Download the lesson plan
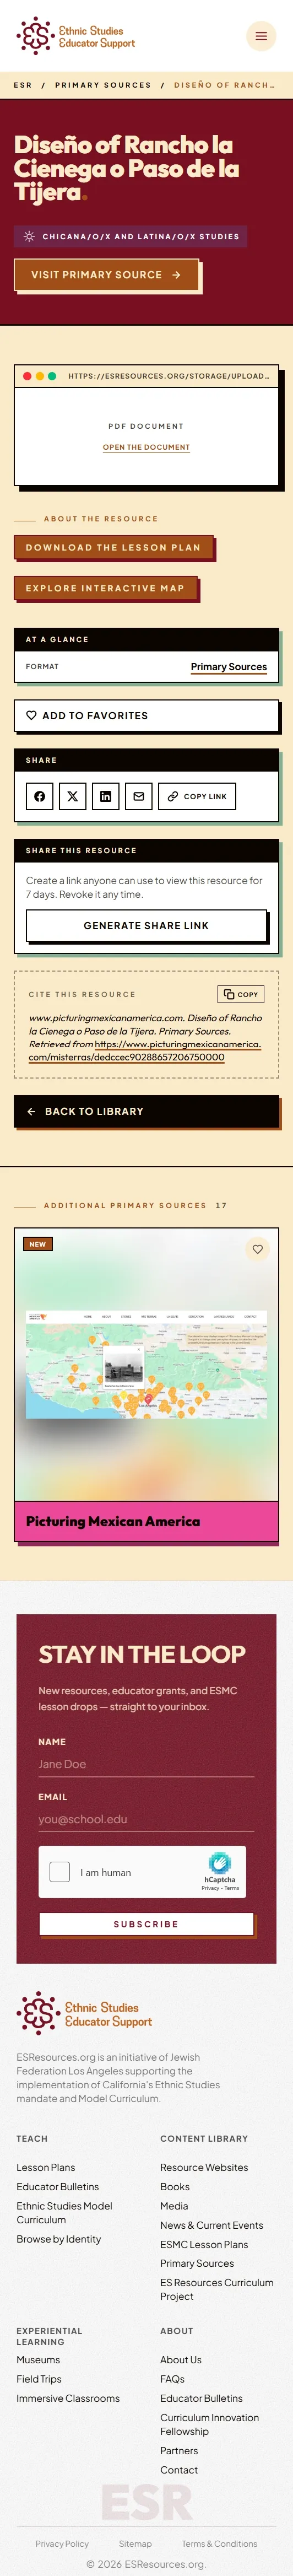The height and width of the screenshot is (2576, 293). [x=113, y=547]
